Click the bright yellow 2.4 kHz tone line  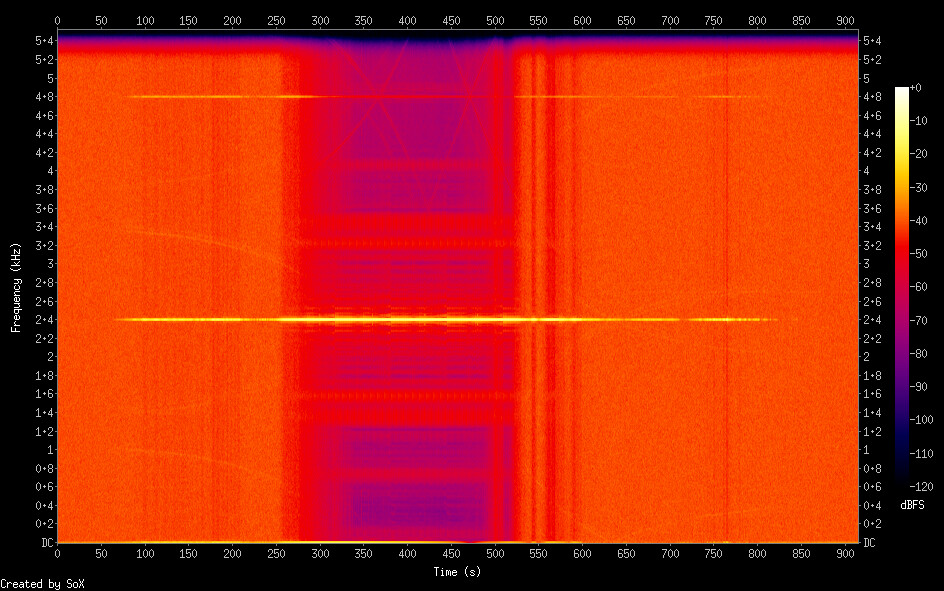[400, 319]
